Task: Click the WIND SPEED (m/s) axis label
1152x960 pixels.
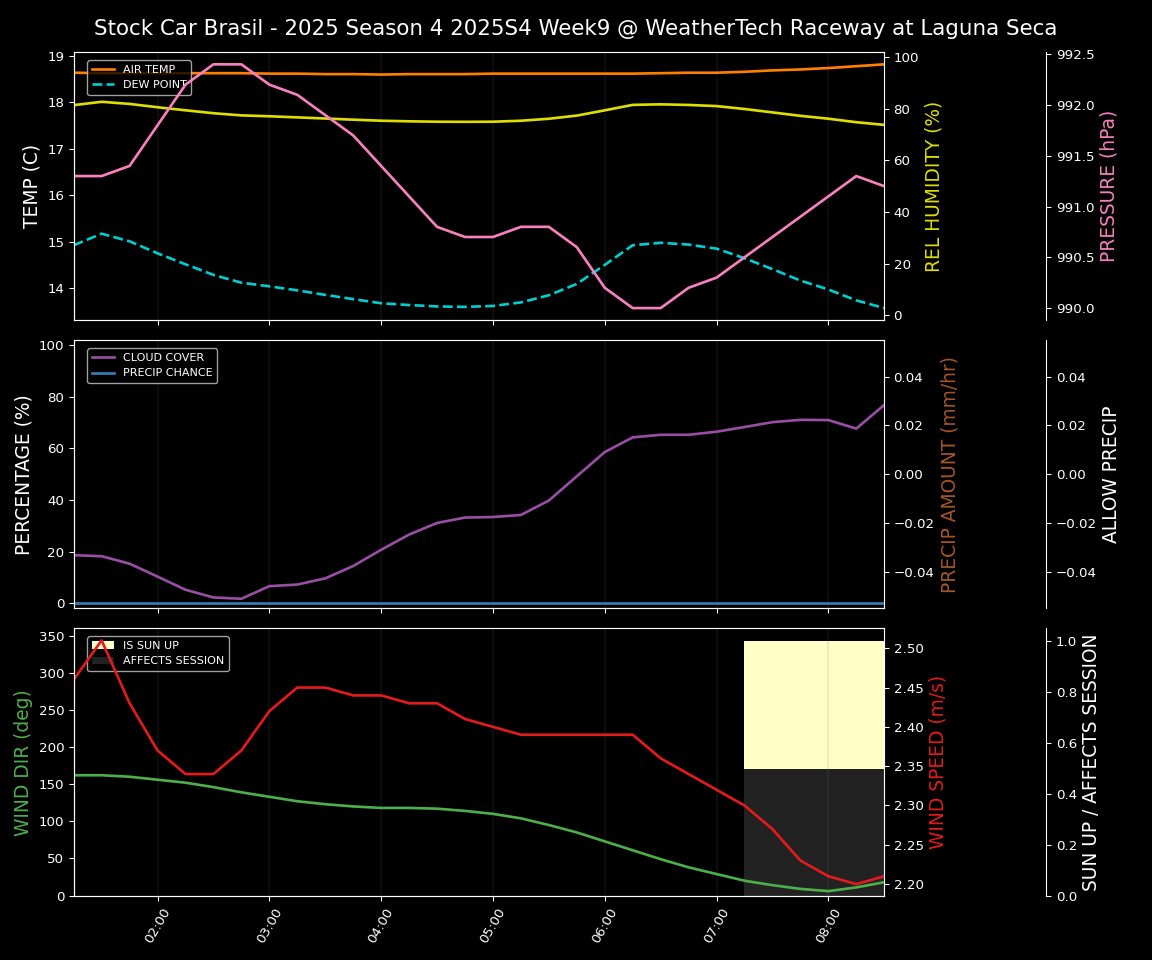Action: tap(937, 762)
